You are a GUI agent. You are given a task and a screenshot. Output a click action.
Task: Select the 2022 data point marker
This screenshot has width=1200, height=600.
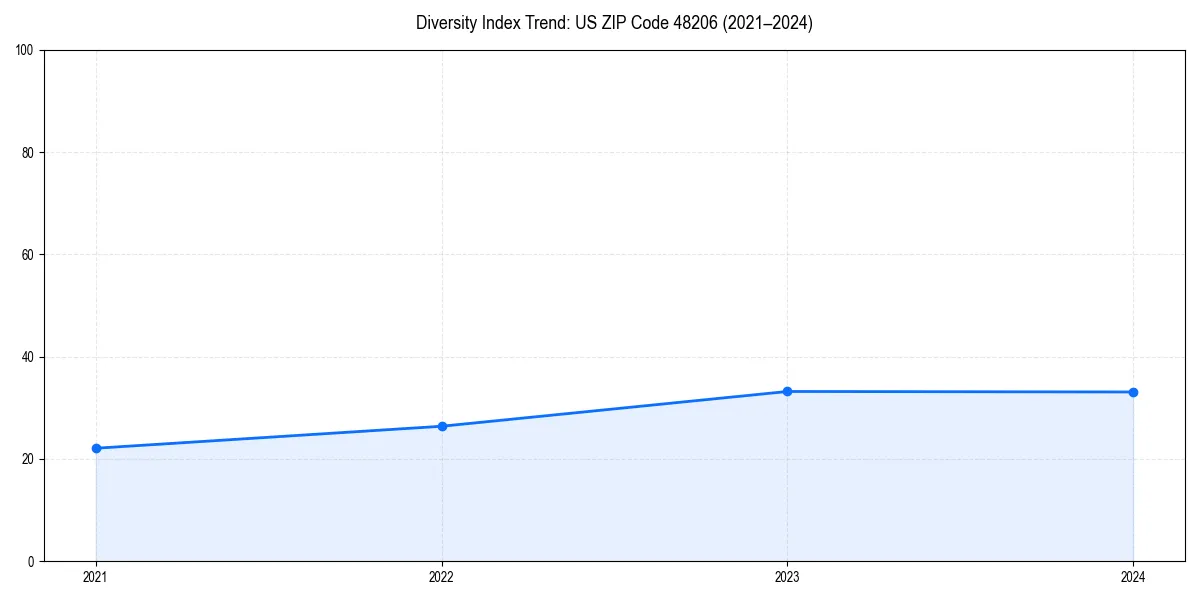coord(441,426)
